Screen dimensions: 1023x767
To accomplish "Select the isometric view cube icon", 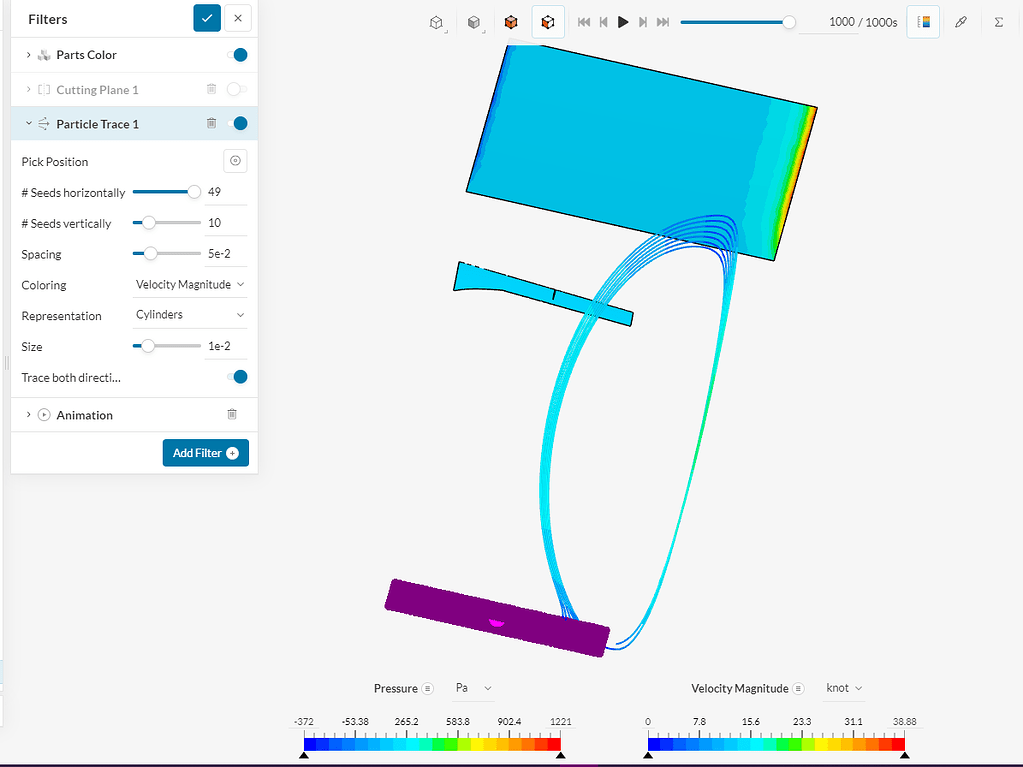I will [436, 21].
